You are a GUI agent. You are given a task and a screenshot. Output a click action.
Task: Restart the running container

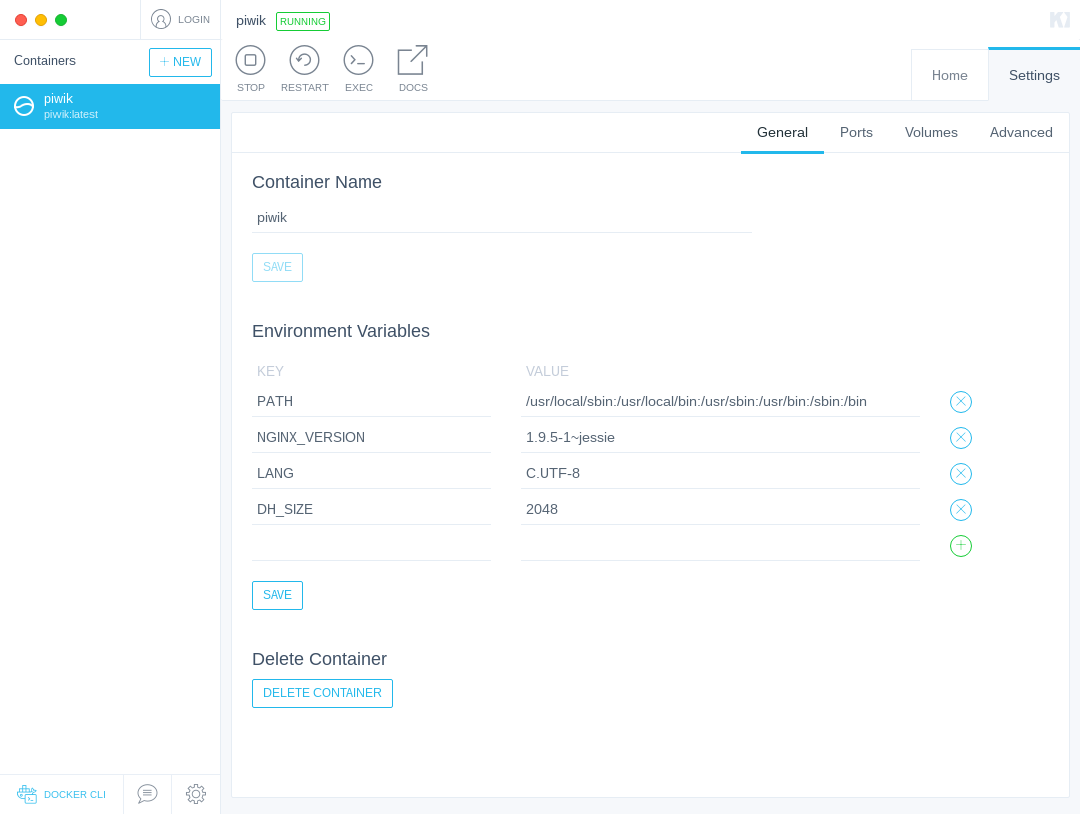(x=304, y=61)
